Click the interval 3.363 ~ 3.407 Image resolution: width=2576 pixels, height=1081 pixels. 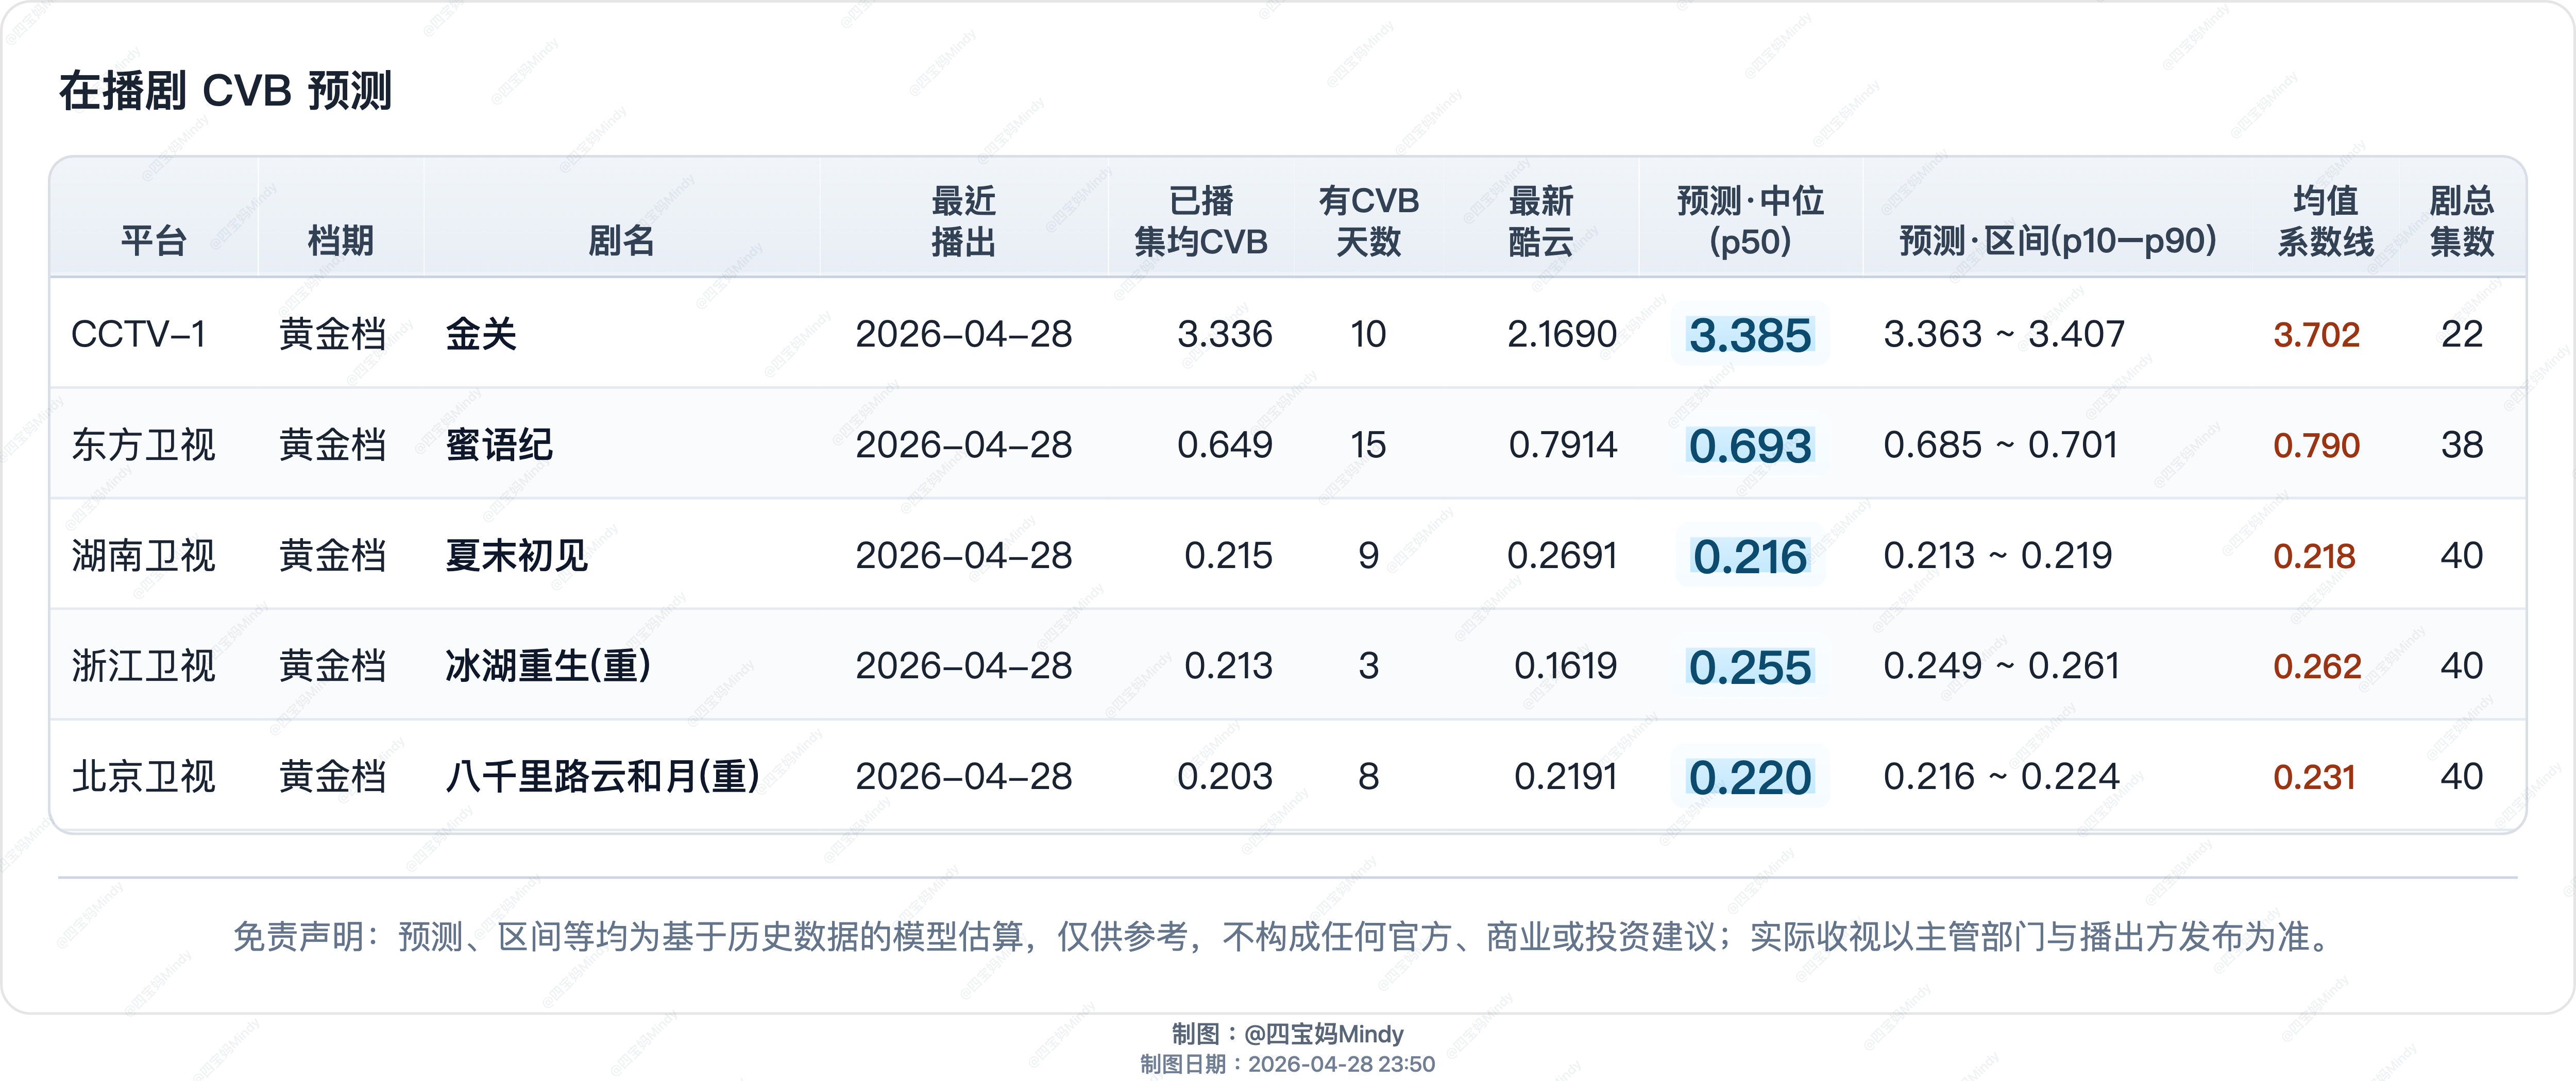coord(2004,334)
